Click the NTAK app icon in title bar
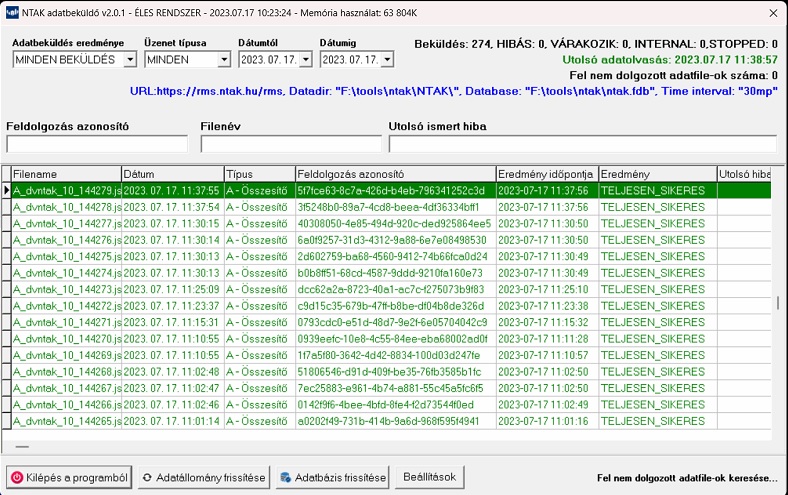 (11, 11)
